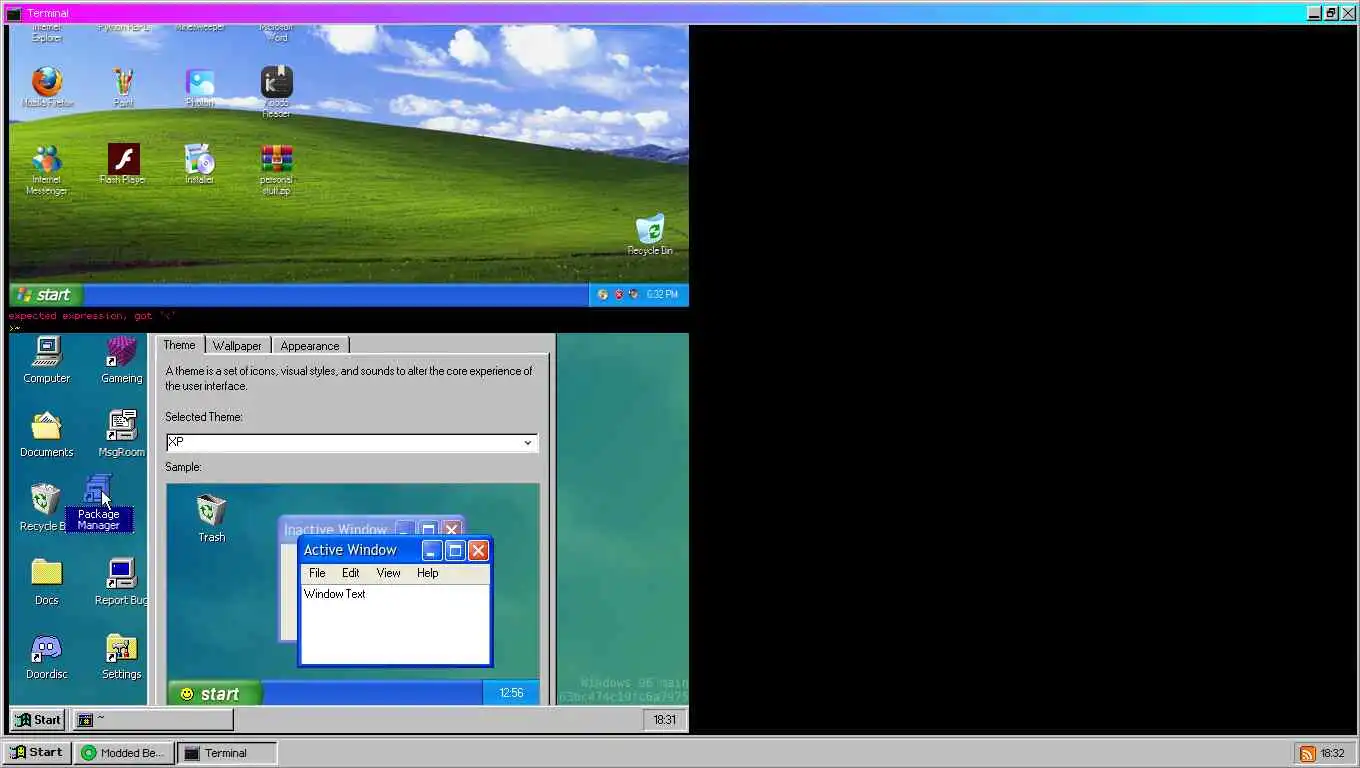Click the green XP start button
The height and width of the screenshot is (768, 1360).
click(46, 294)
